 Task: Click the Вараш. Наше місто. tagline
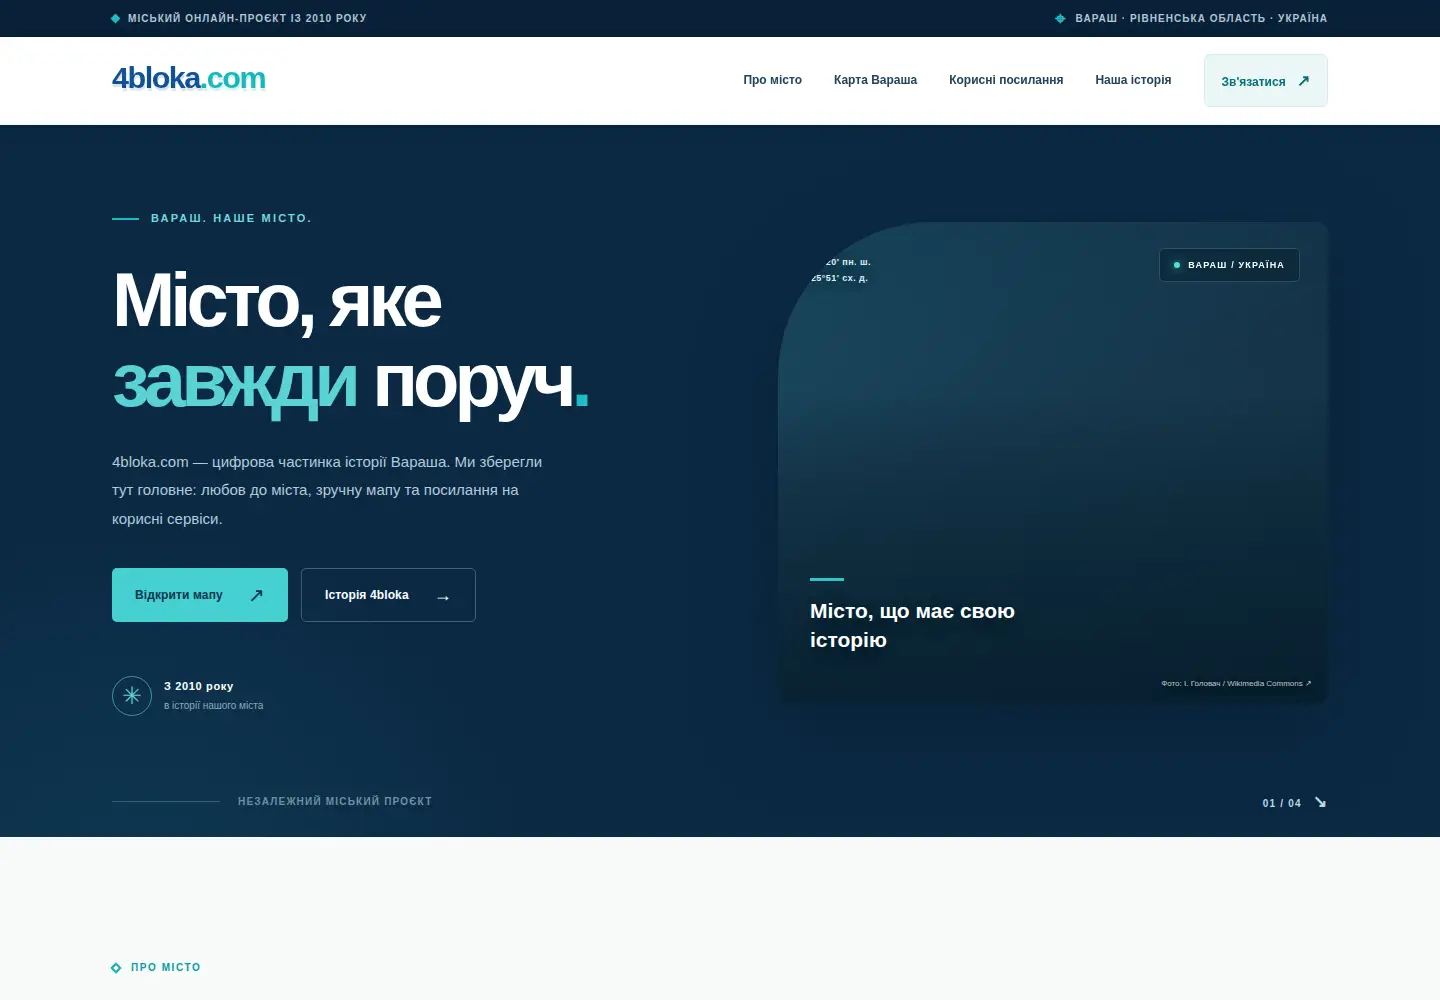231,218
